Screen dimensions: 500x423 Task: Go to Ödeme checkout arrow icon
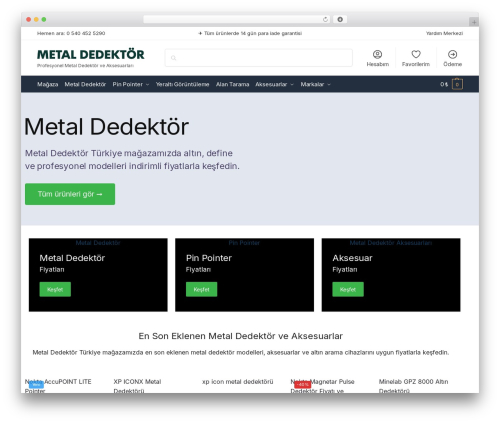click(x=452, y=54)
